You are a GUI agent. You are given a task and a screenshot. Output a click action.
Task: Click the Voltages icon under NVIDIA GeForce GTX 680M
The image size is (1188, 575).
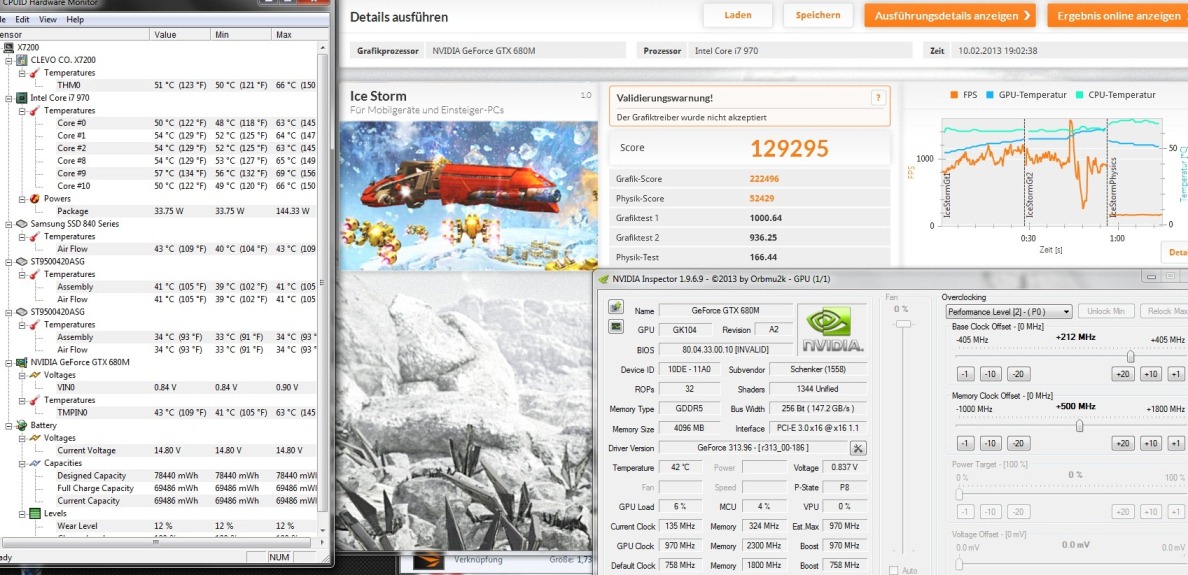pyautogui.click(x=35, y=374)
